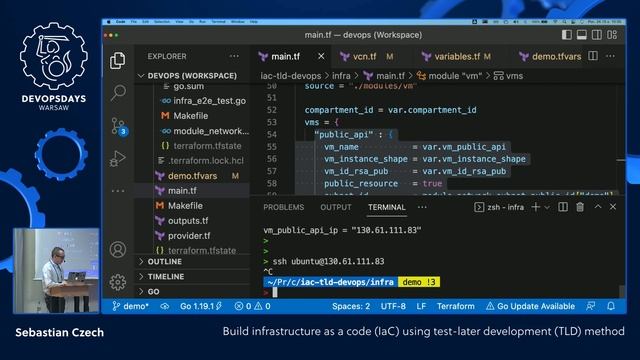Click infra breadcrumb segment
640x360 pixels.
pyautogui.click(x=341, y=76)
